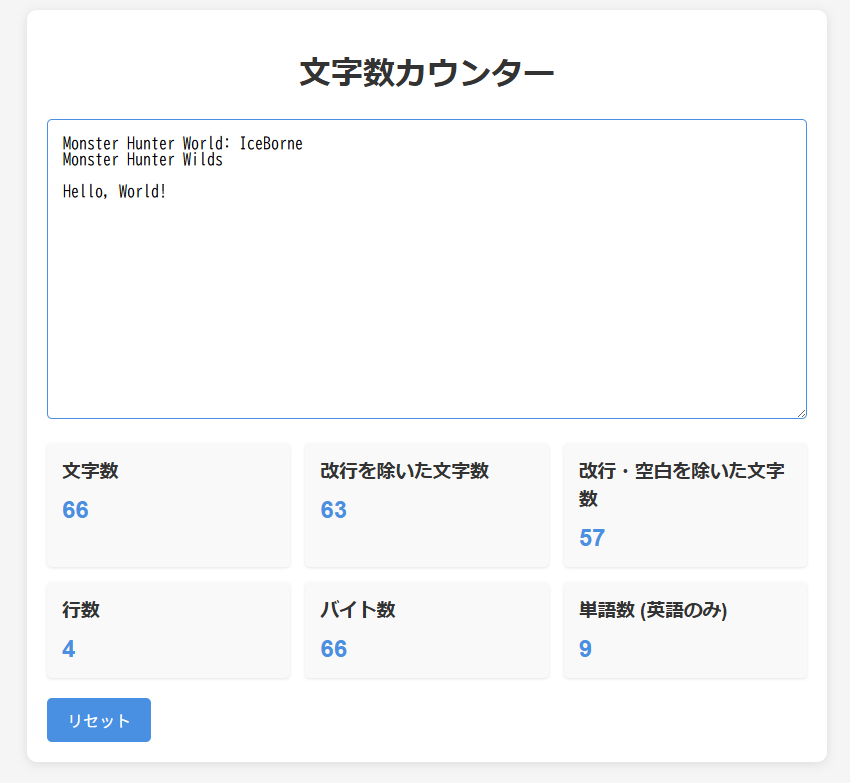This screenshot has height=783, width=850.
Task: Click the 文字数 label
Action: point(91,471)
